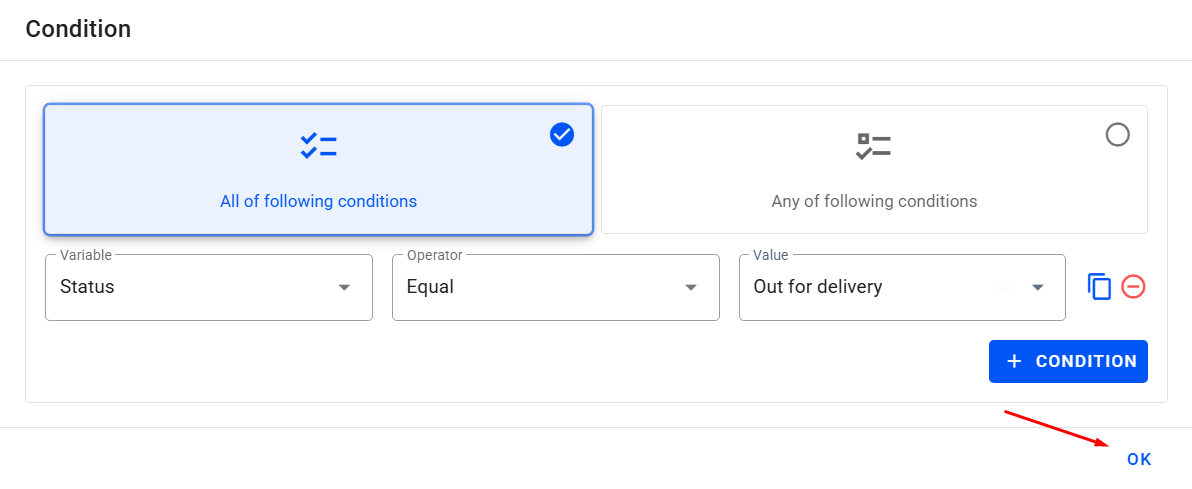The width and height of the screenshot is (1192, 489).
Task: Confirm the dialog with the OK button
Action: [x=1139, y=459]
